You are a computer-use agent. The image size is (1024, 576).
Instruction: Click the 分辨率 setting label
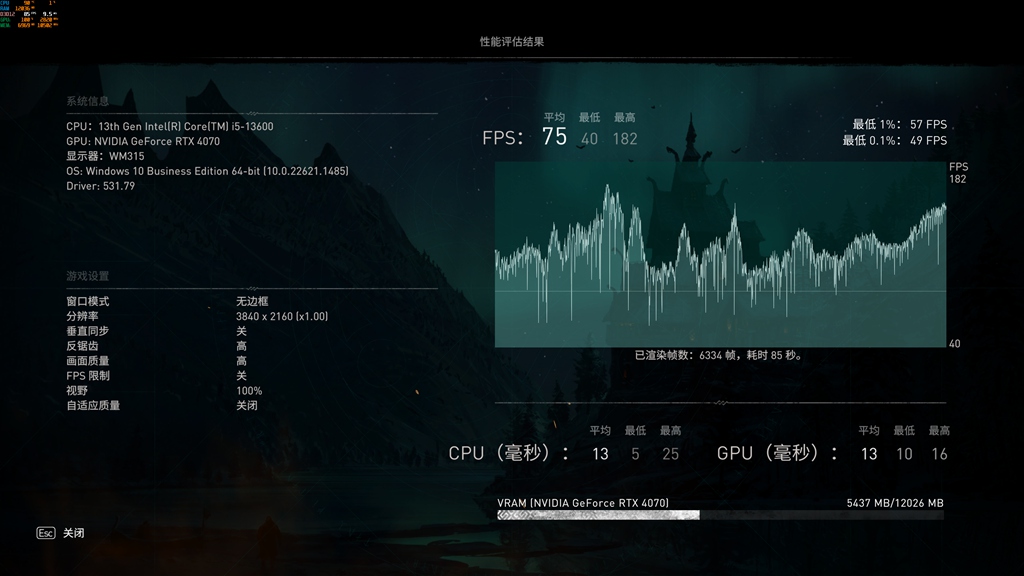coord(82,316)
